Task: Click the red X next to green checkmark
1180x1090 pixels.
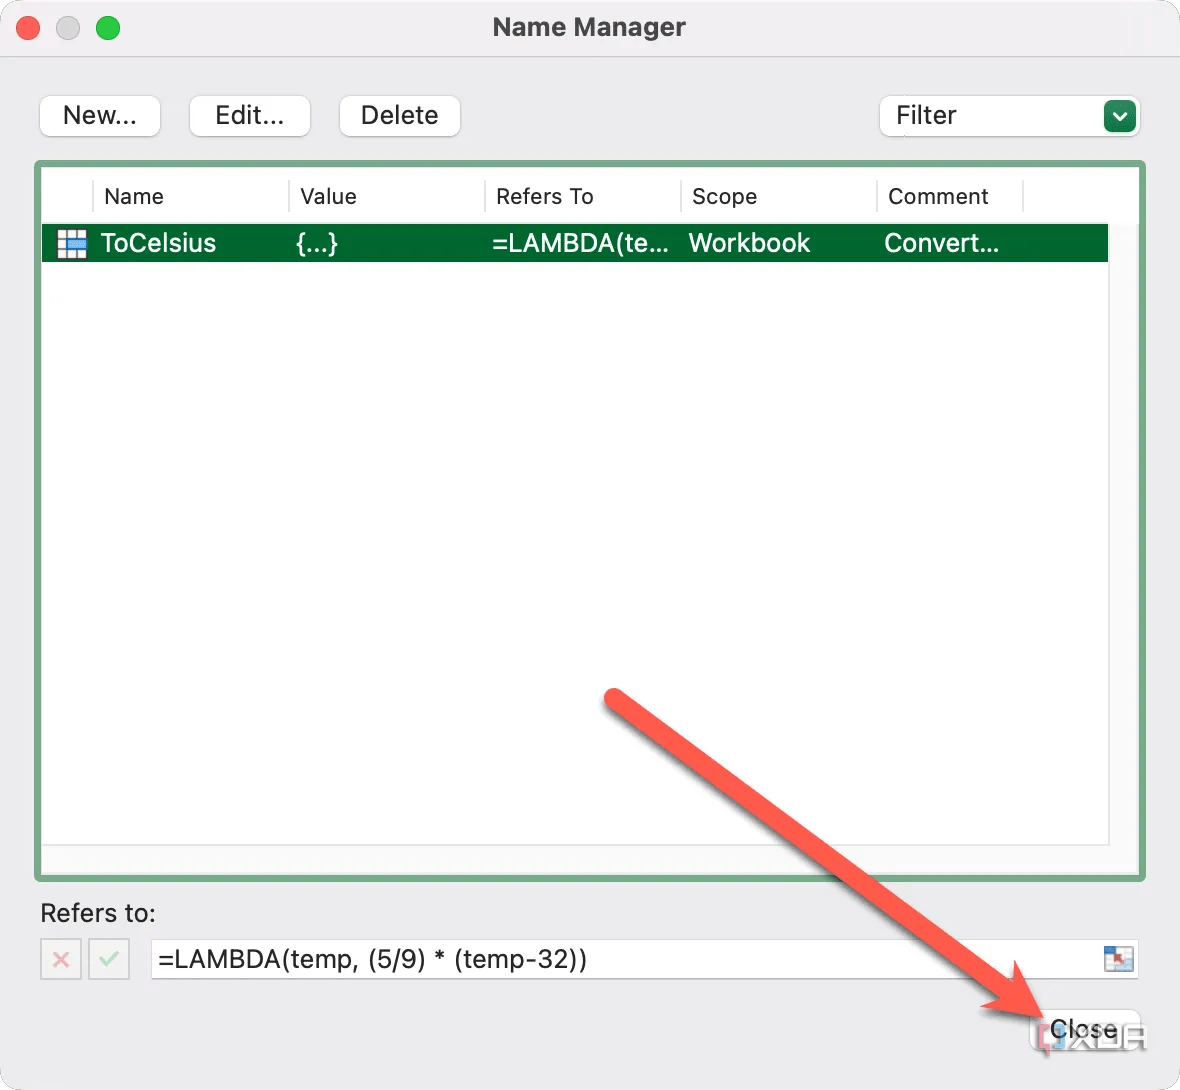Action: point(60,959)
